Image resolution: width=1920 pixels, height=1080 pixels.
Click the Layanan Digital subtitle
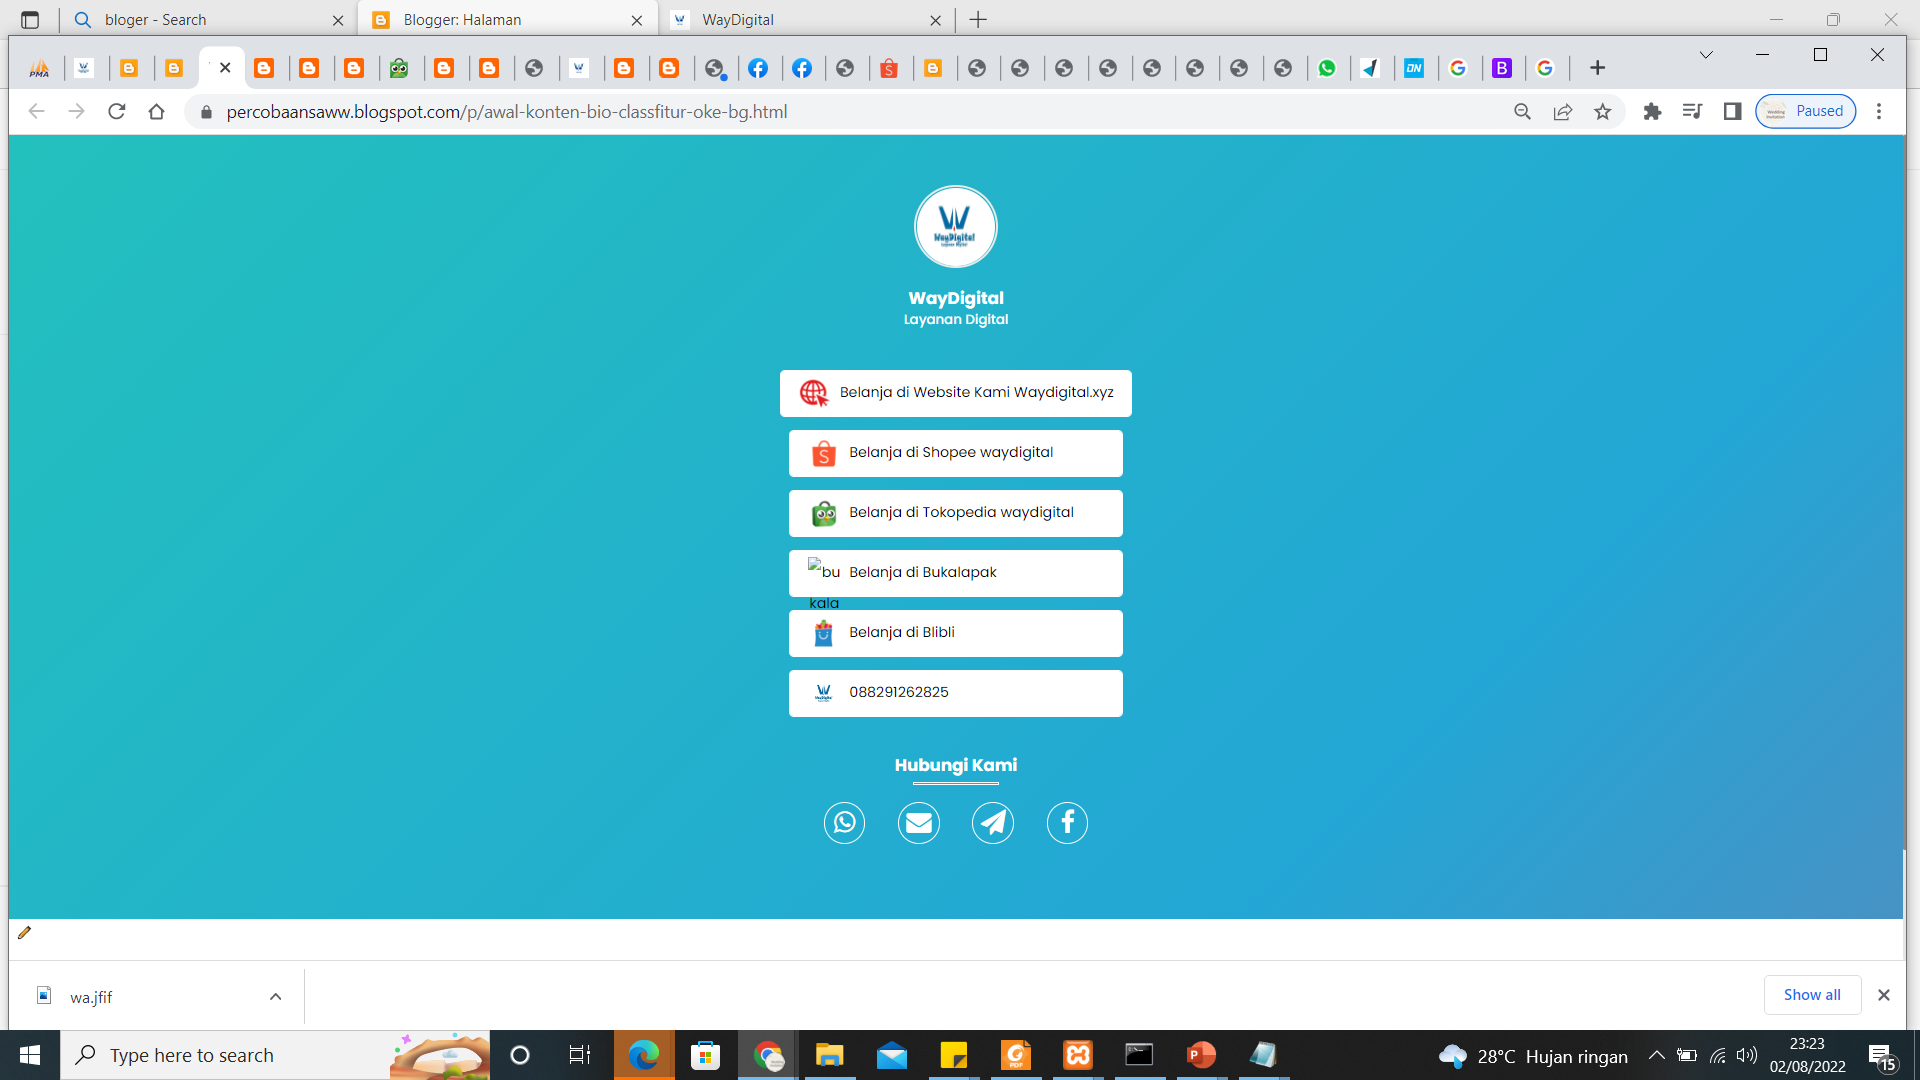pyautogui.click(x=956, y=320)
